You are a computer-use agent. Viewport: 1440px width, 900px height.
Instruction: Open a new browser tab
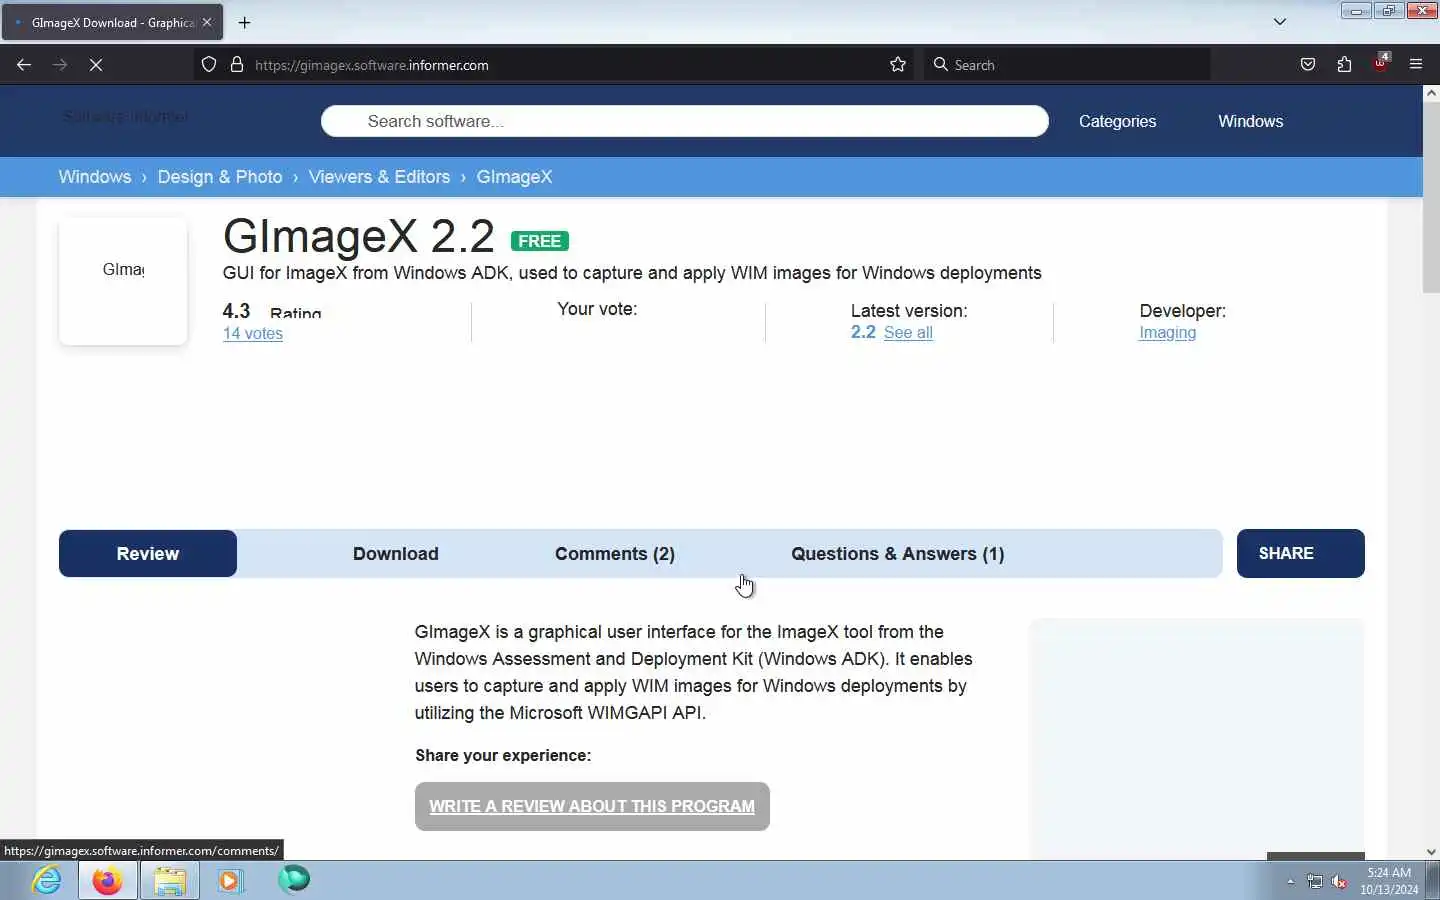pyautogui.click(x=245, y=22)
